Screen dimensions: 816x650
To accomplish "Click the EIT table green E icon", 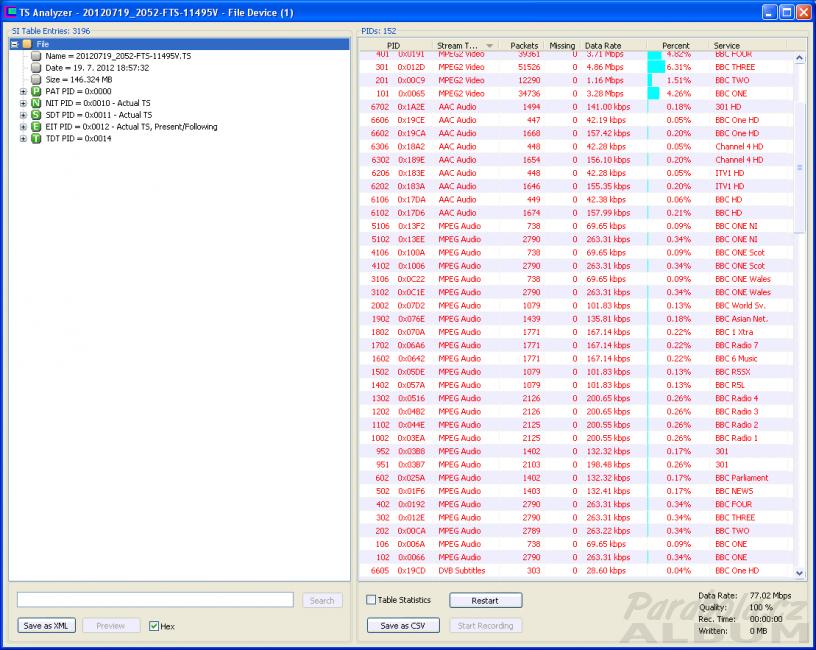I will (36, 126).
